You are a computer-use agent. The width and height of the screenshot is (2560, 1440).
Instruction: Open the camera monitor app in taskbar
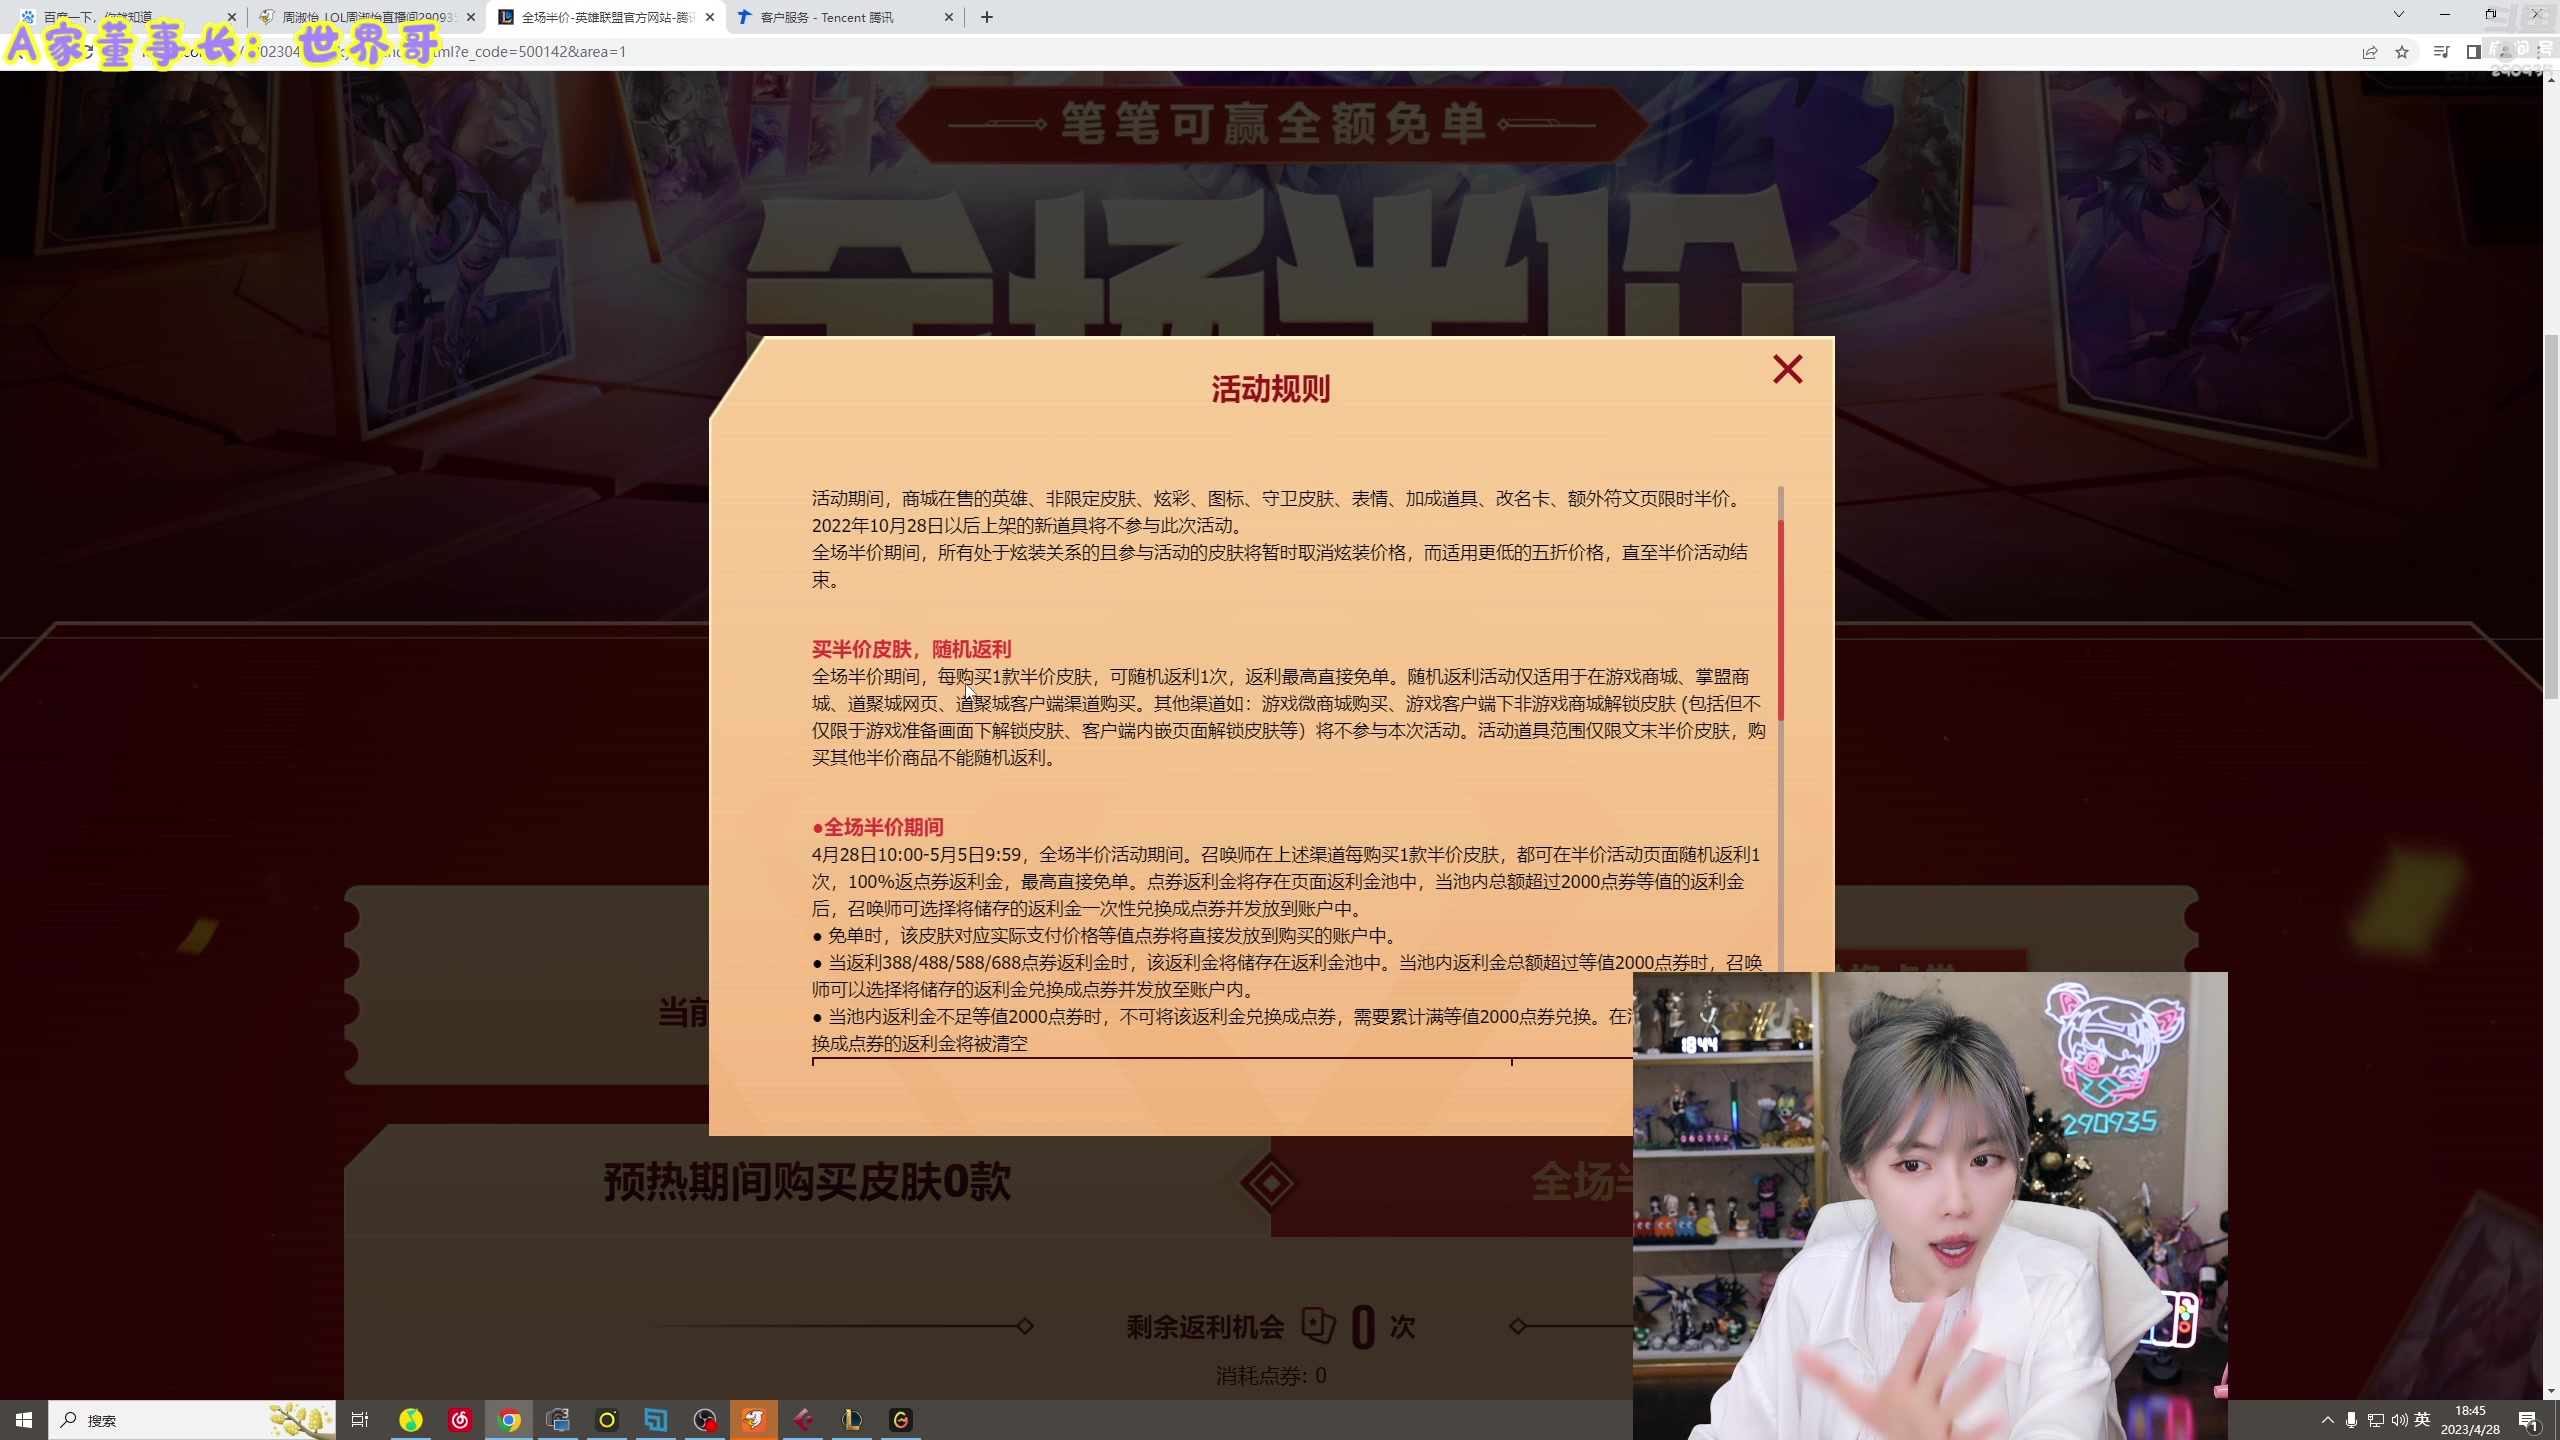(x=558, y=1420)
